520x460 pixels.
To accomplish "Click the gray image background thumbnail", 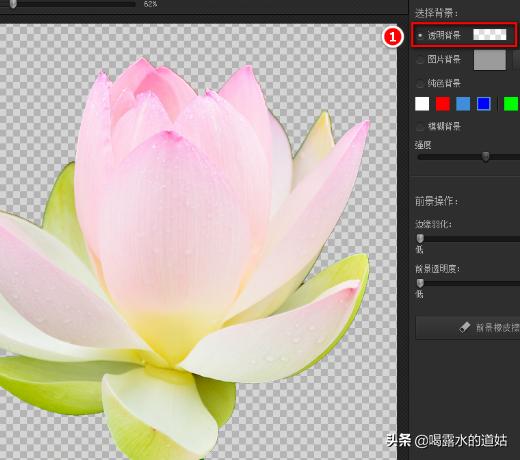I will pyautogui.click(x=490, y=60).
